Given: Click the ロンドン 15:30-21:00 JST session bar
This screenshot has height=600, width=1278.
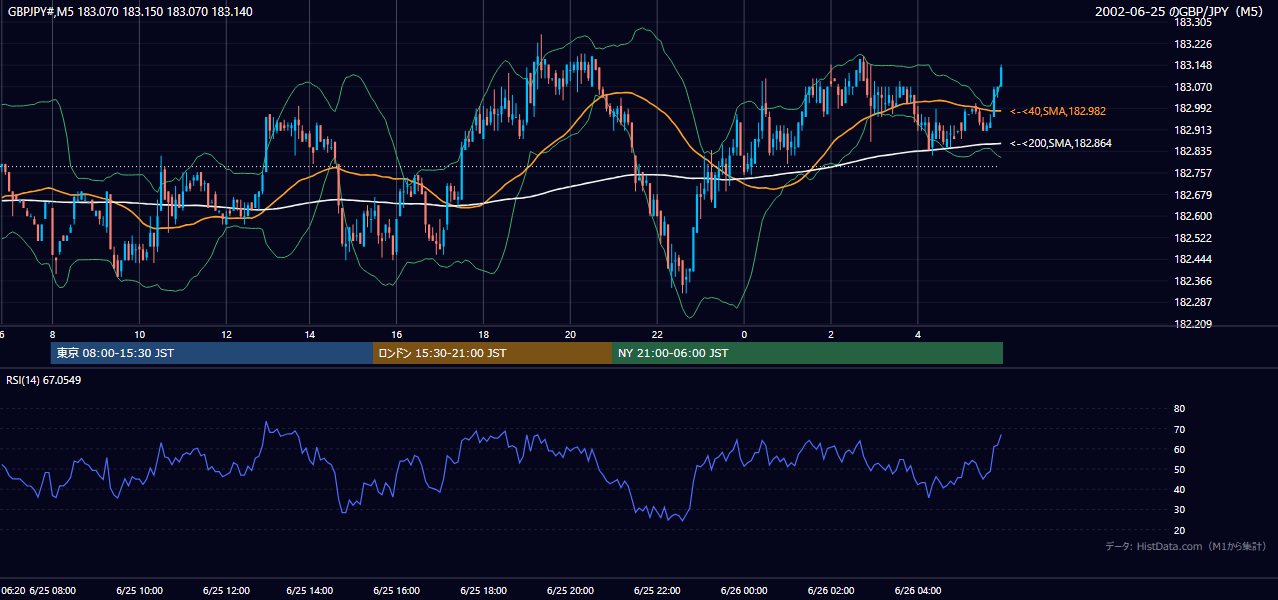Looking at the screenshot, I should (x=492, y=353).
